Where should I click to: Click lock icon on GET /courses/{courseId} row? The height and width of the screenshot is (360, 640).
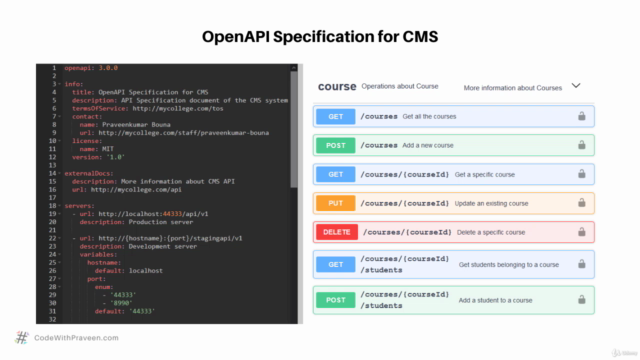click(x=582, y=174)
